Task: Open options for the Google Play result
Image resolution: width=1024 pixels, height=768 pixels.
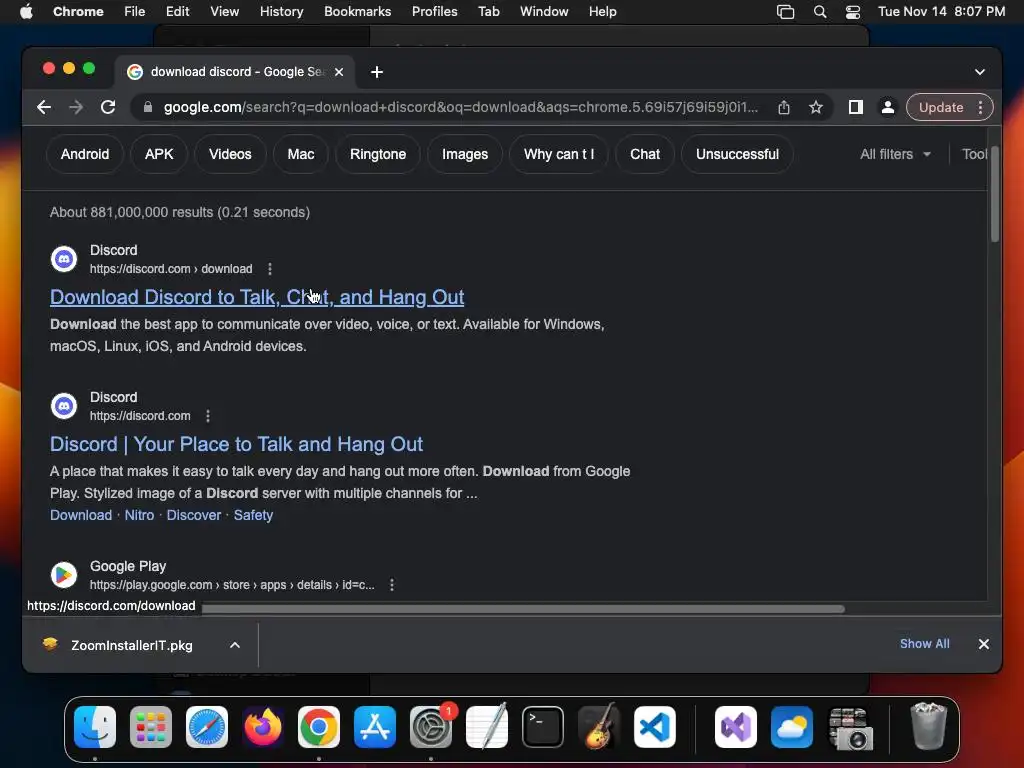Action: coord(392,585)
